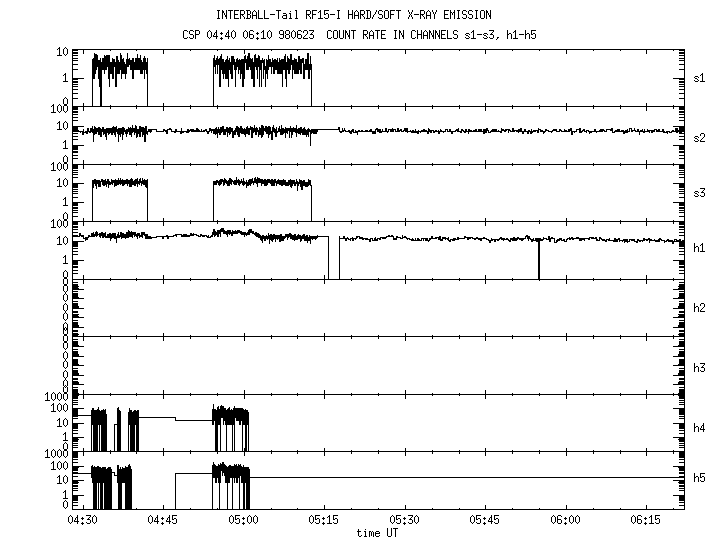Screen dimensions: 720x550
Task: Click the narrow h1 dropout spike before 06:00
Action: point(539,260)
